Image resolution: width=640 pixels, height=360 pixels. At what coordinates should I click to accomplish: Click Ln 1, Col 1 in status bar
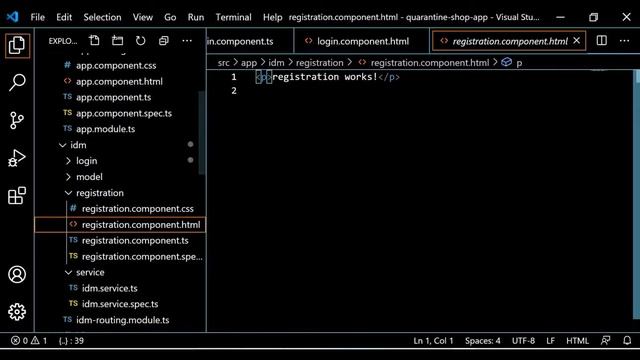click(433, 340)
